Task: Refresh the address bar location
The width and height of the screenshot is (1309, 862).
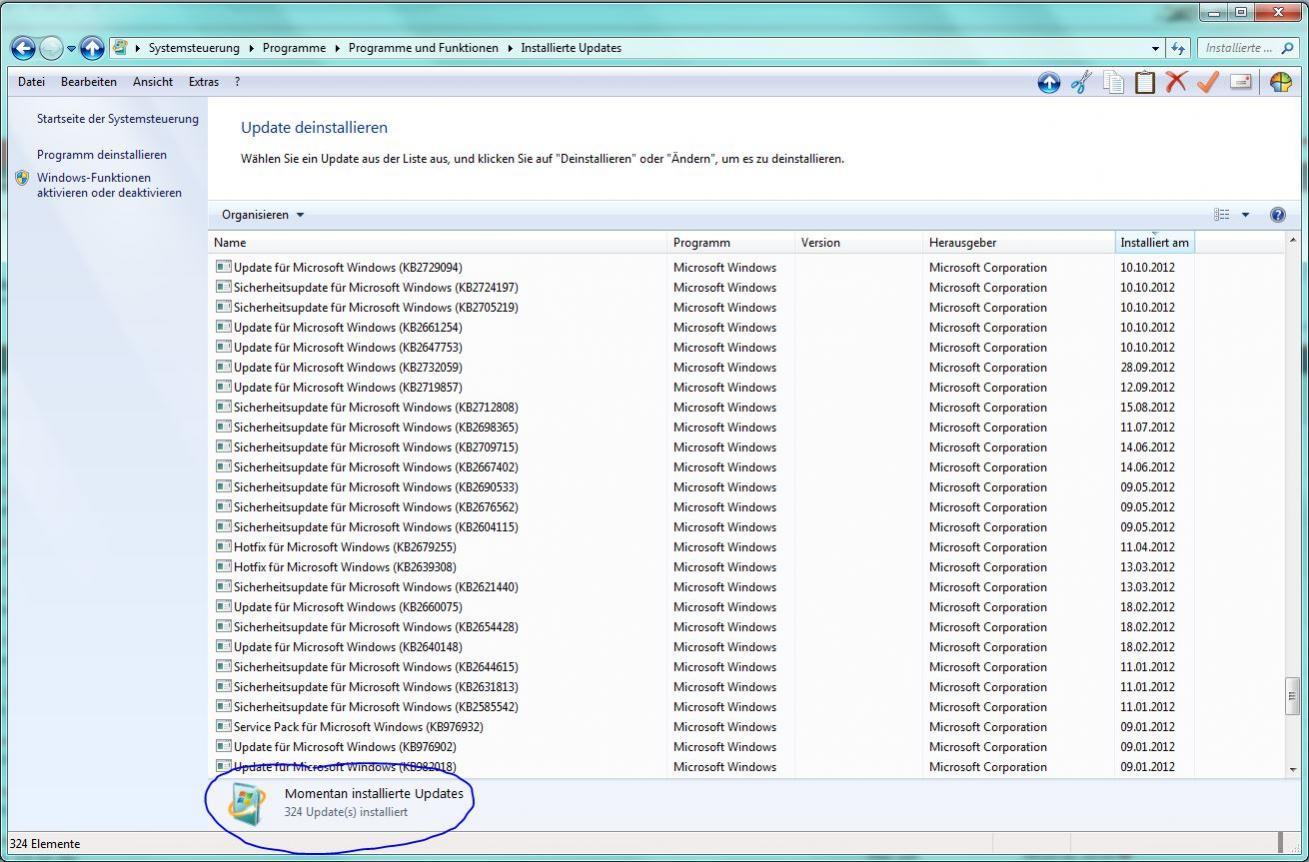Action: [1179, 48]
